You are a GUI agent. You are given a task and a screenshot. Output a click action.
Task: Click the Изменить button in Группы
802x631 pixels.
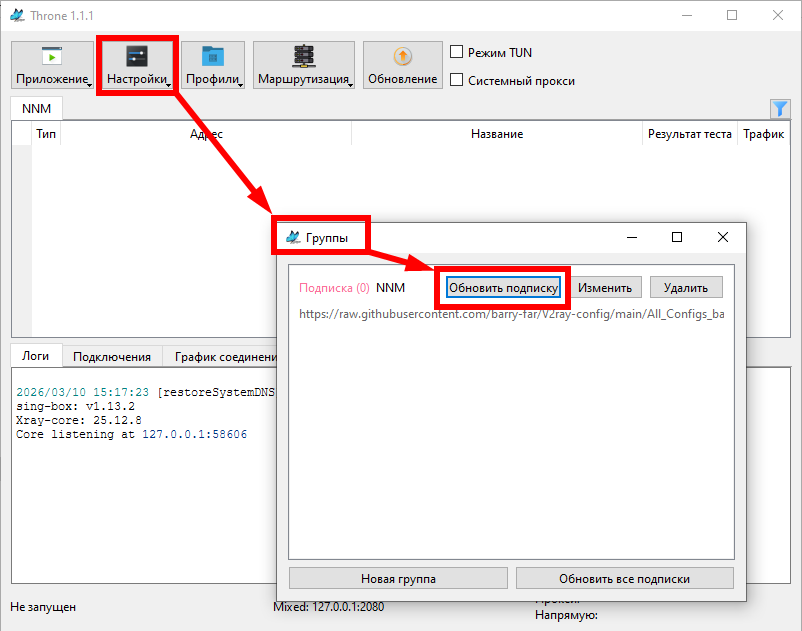[605, 287]
